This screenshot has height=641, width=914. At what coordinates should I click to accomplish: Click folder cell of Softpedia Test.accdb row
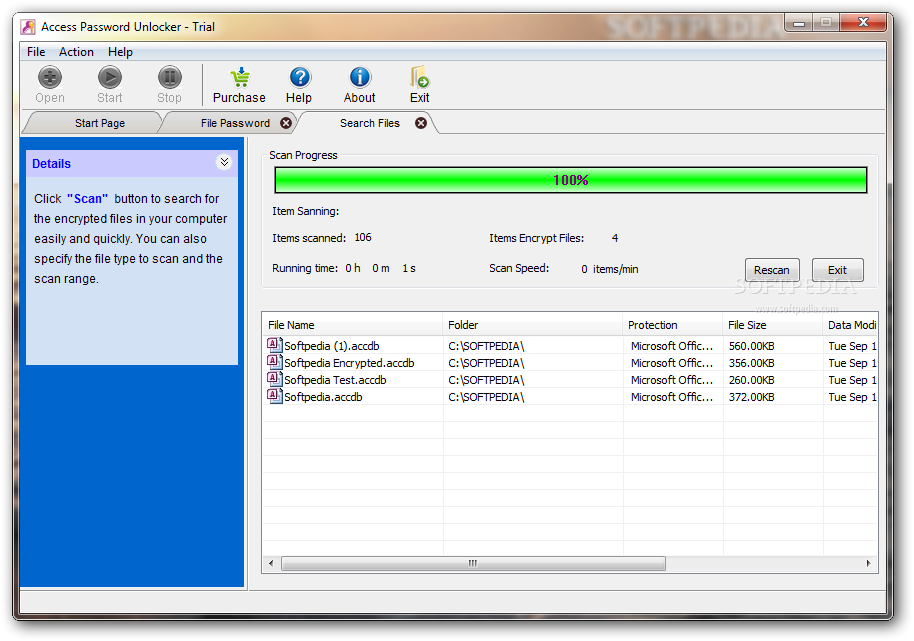tap(486, 380)
